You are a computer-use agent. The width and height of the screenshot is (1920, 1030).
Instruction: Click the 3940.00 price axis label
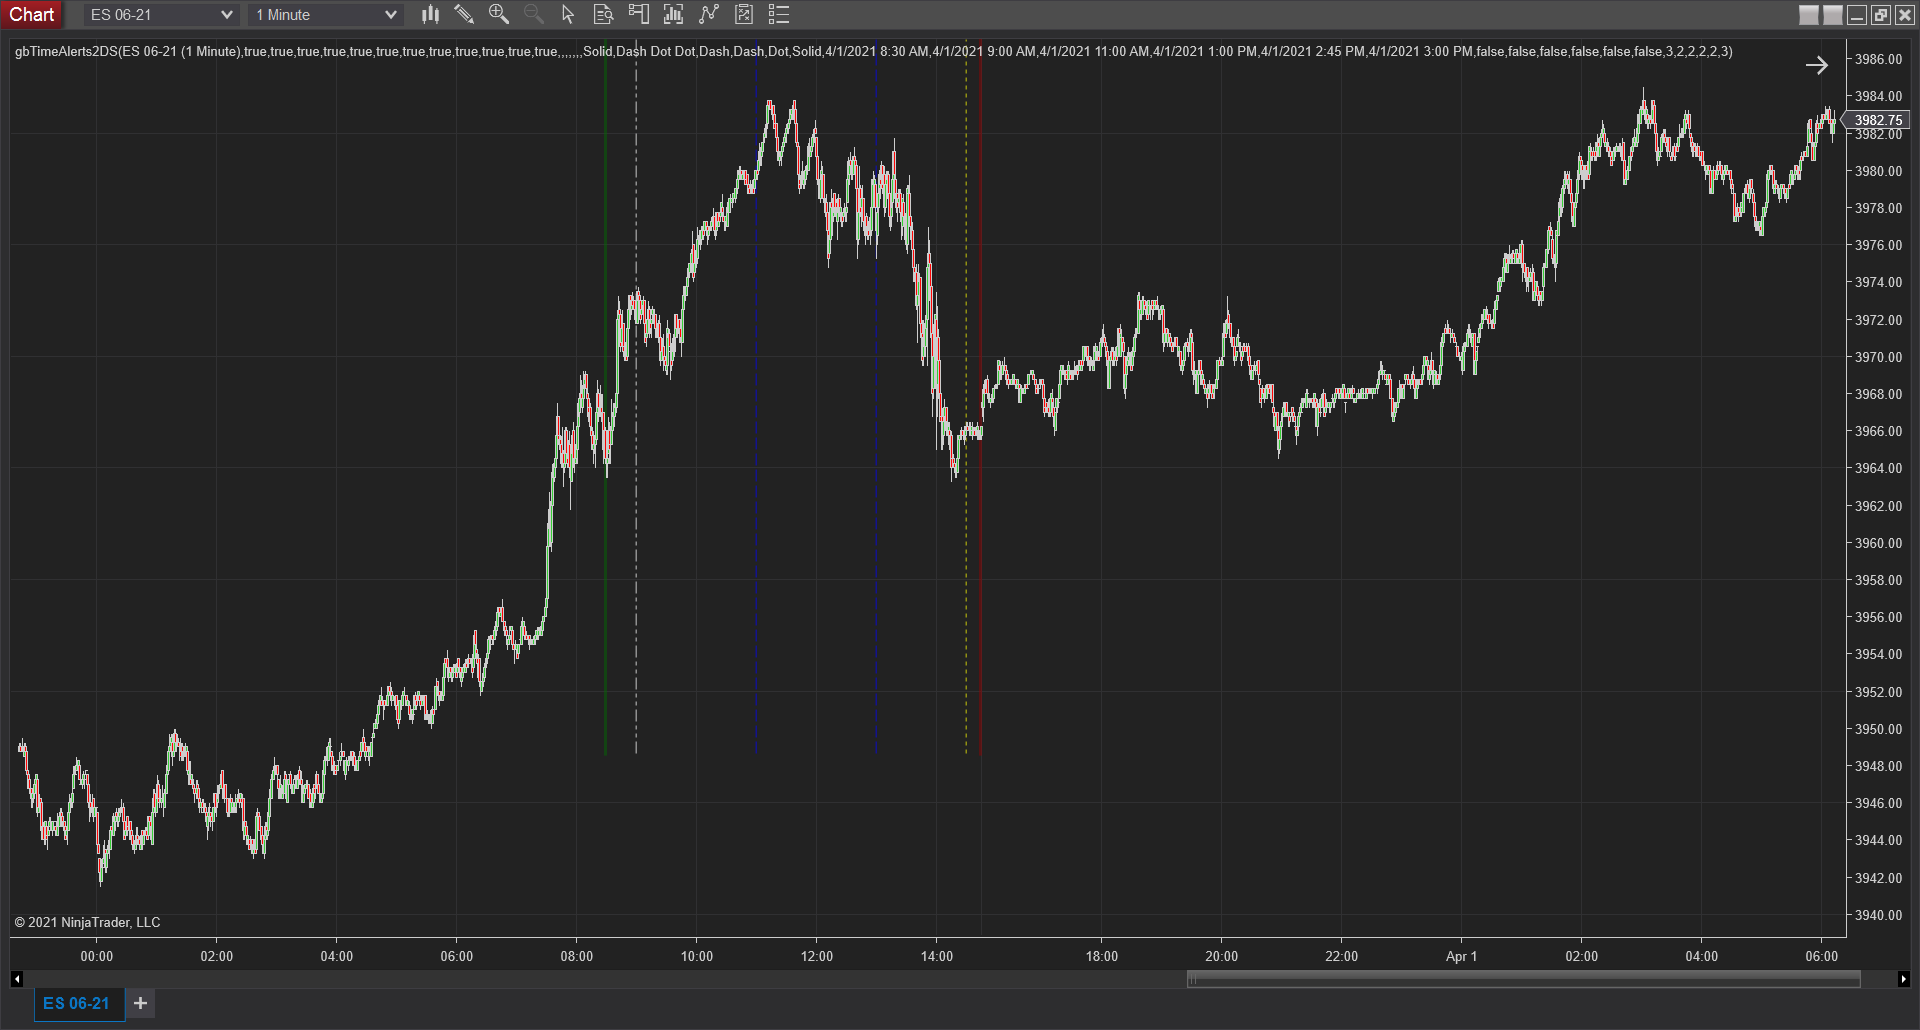coord(1878,915)
